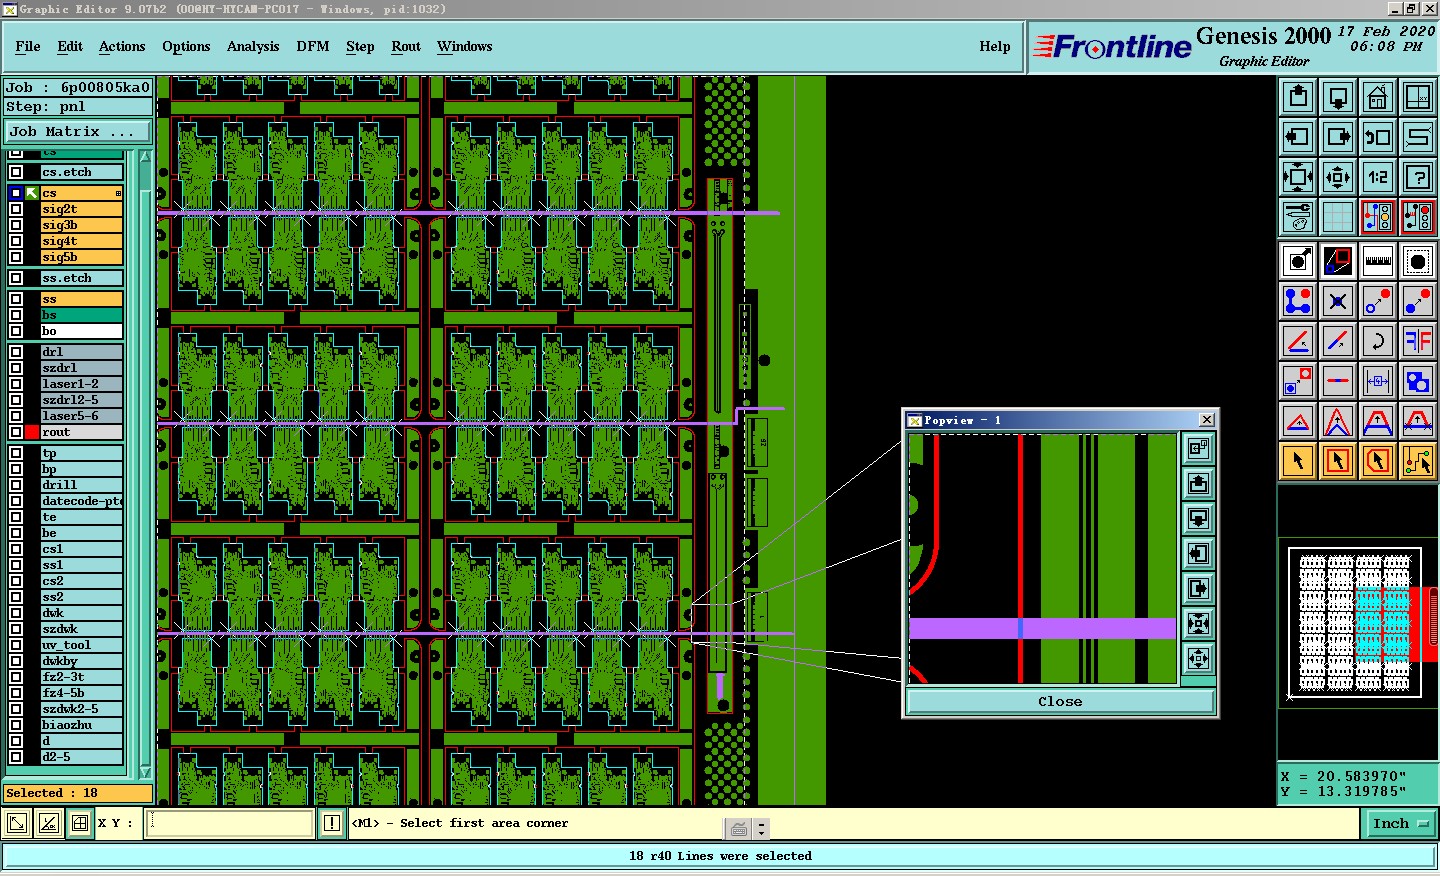Click Close button in Popview window

1060,702
